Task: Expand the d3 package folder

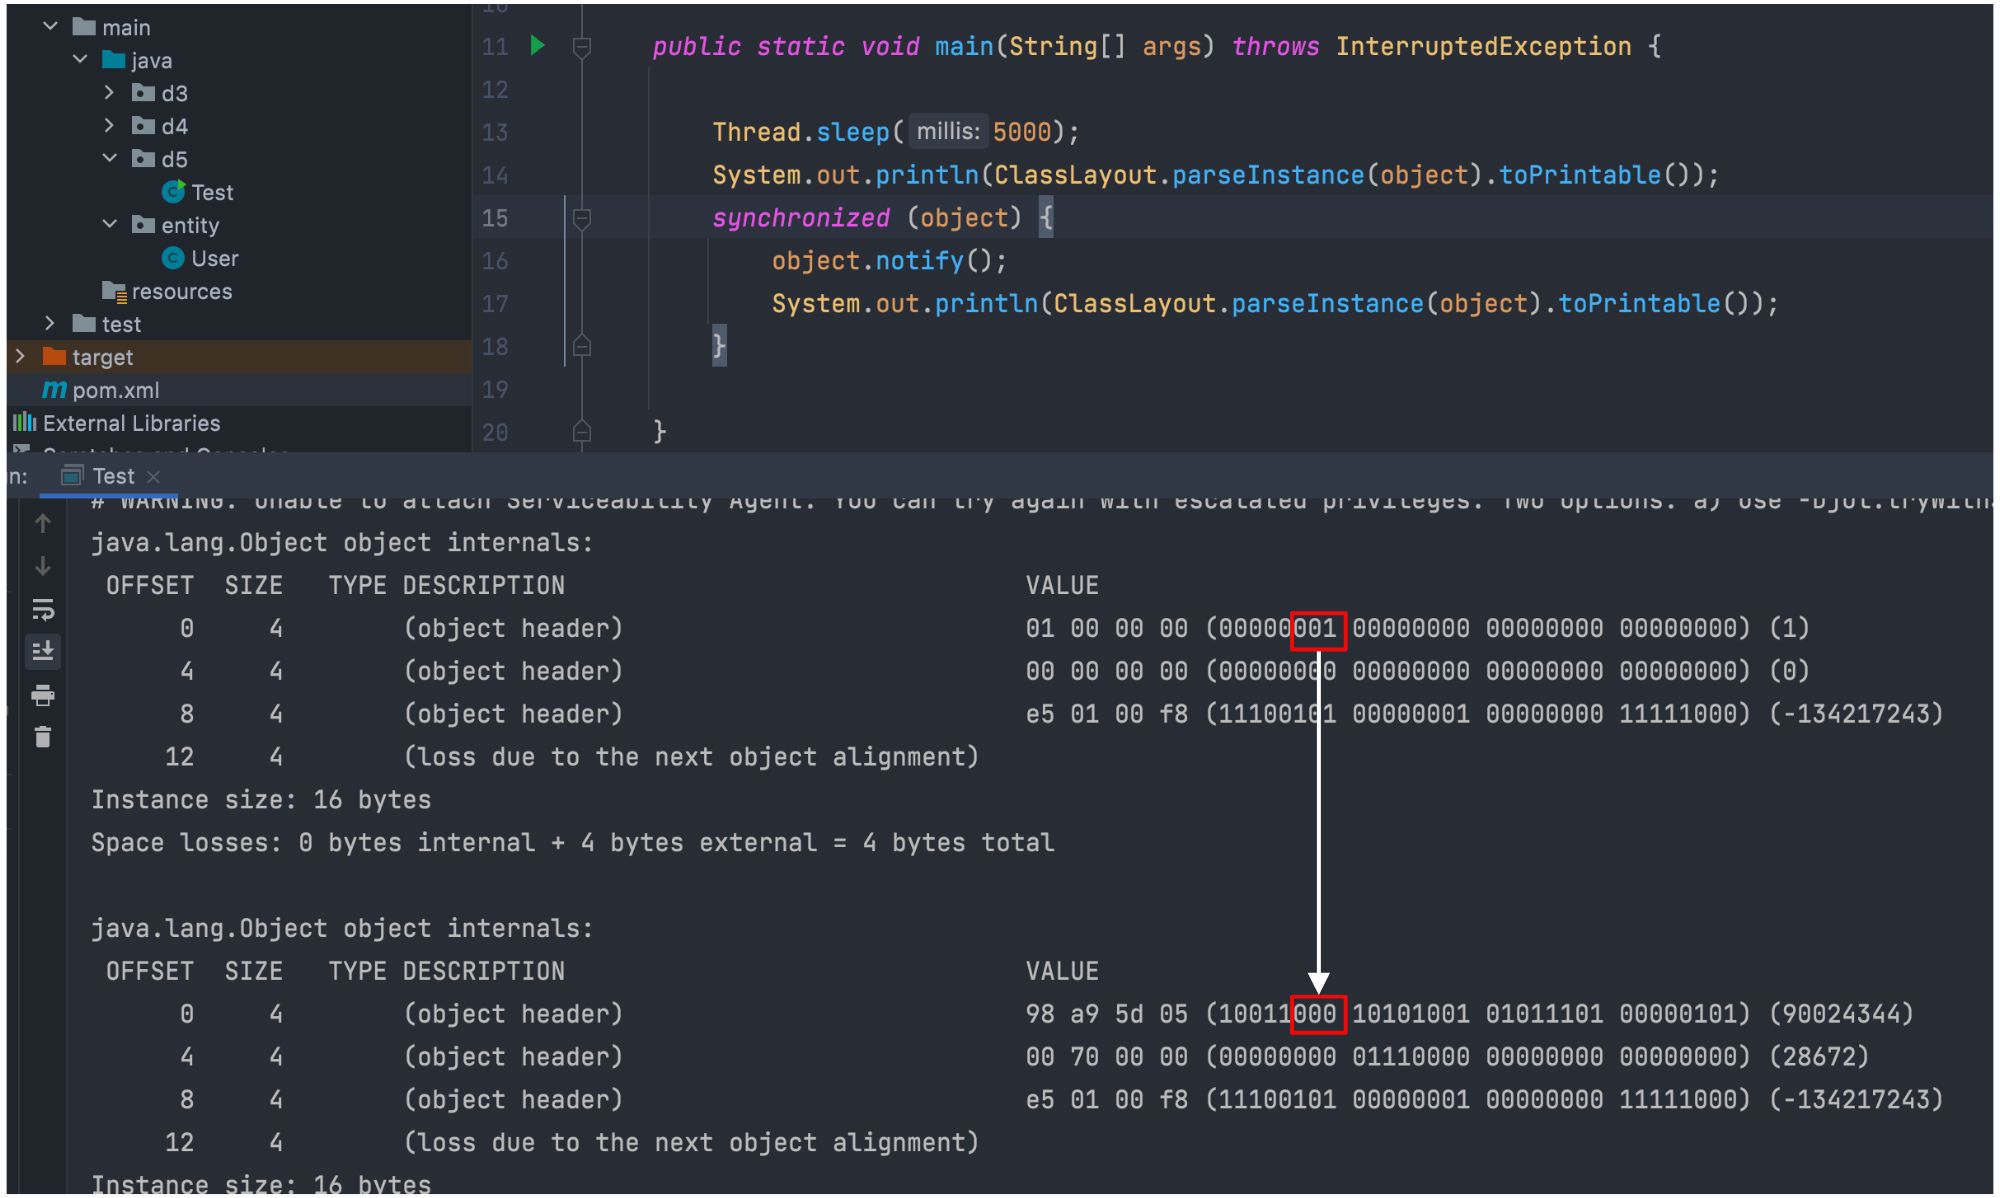Action: [110, 93]
